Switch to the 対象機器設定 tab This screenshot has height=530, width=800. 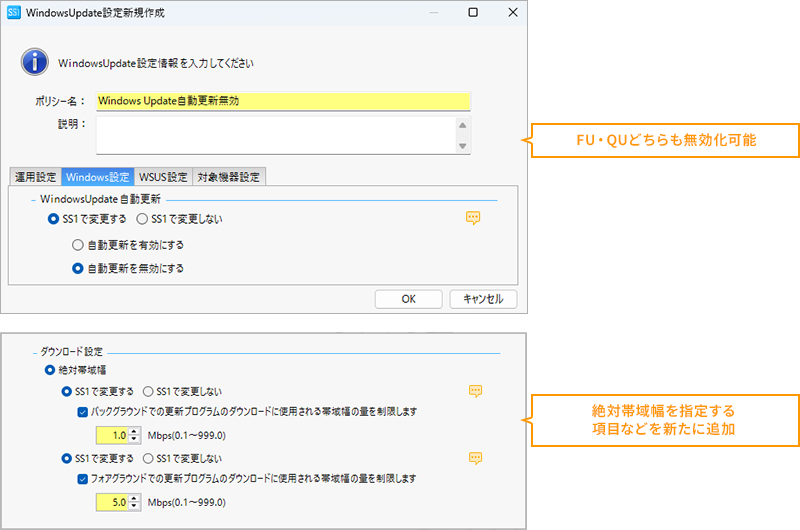pos(229,177)
